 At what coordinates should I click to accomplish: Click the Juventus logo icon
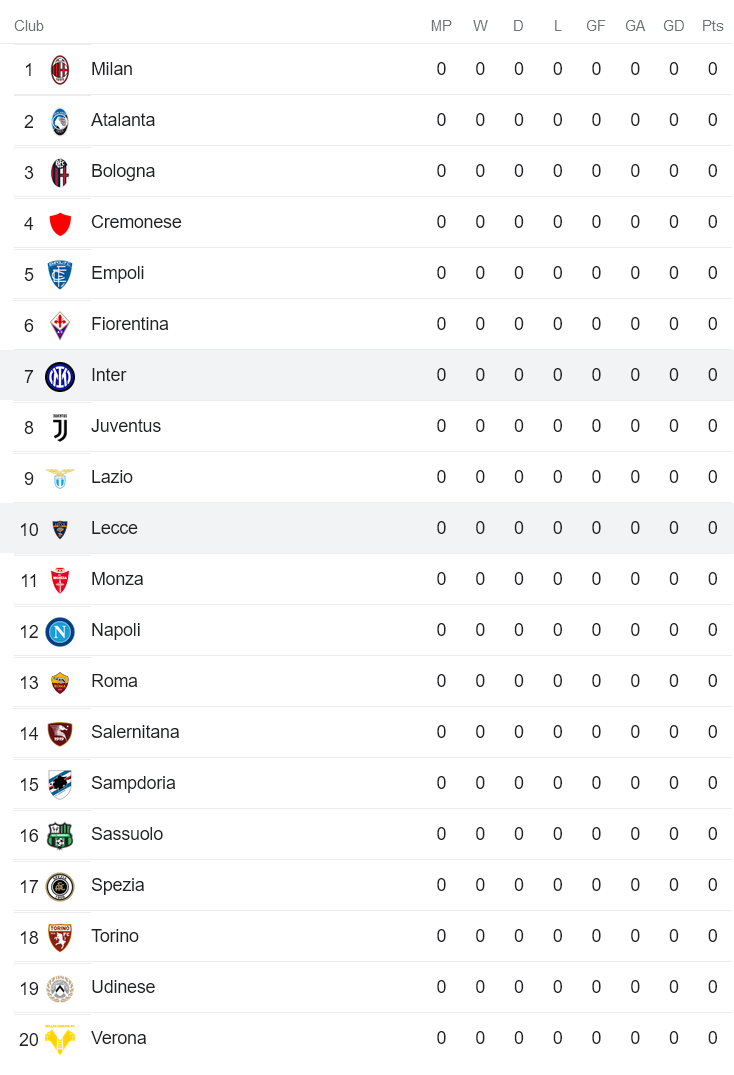click(60, 427)
